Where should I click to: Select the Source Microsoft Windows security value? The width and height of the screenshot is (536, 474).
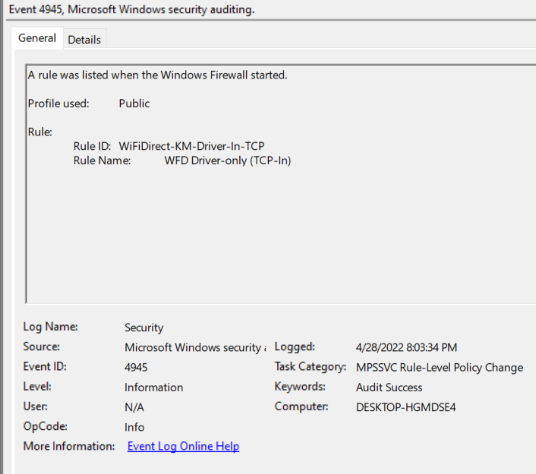(195, 348)
